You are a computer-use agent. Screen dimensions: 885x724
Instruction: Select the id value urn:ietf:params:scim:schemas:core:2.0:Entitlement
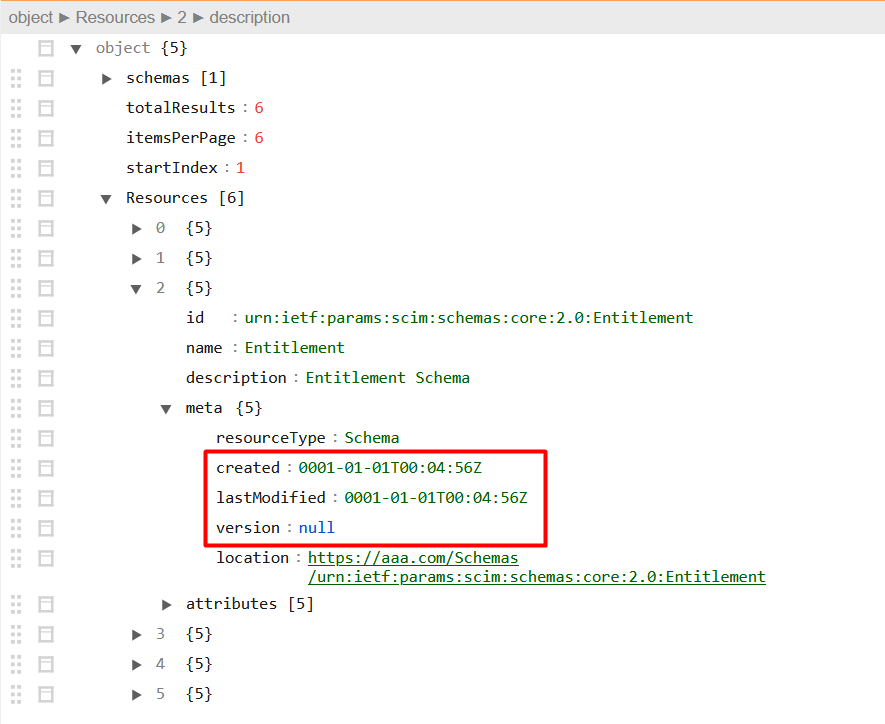click(x=468, y=318)
